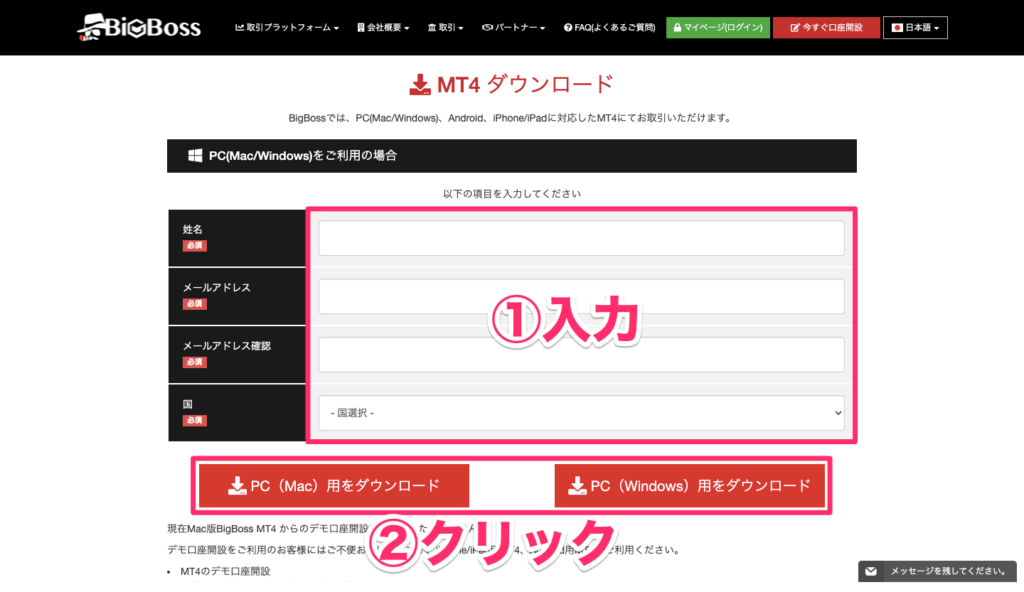The height and width of the screenshot is (592, 1024).
Task: Click the Windows icon in the PC section header
Action: [x=195, y=156]
